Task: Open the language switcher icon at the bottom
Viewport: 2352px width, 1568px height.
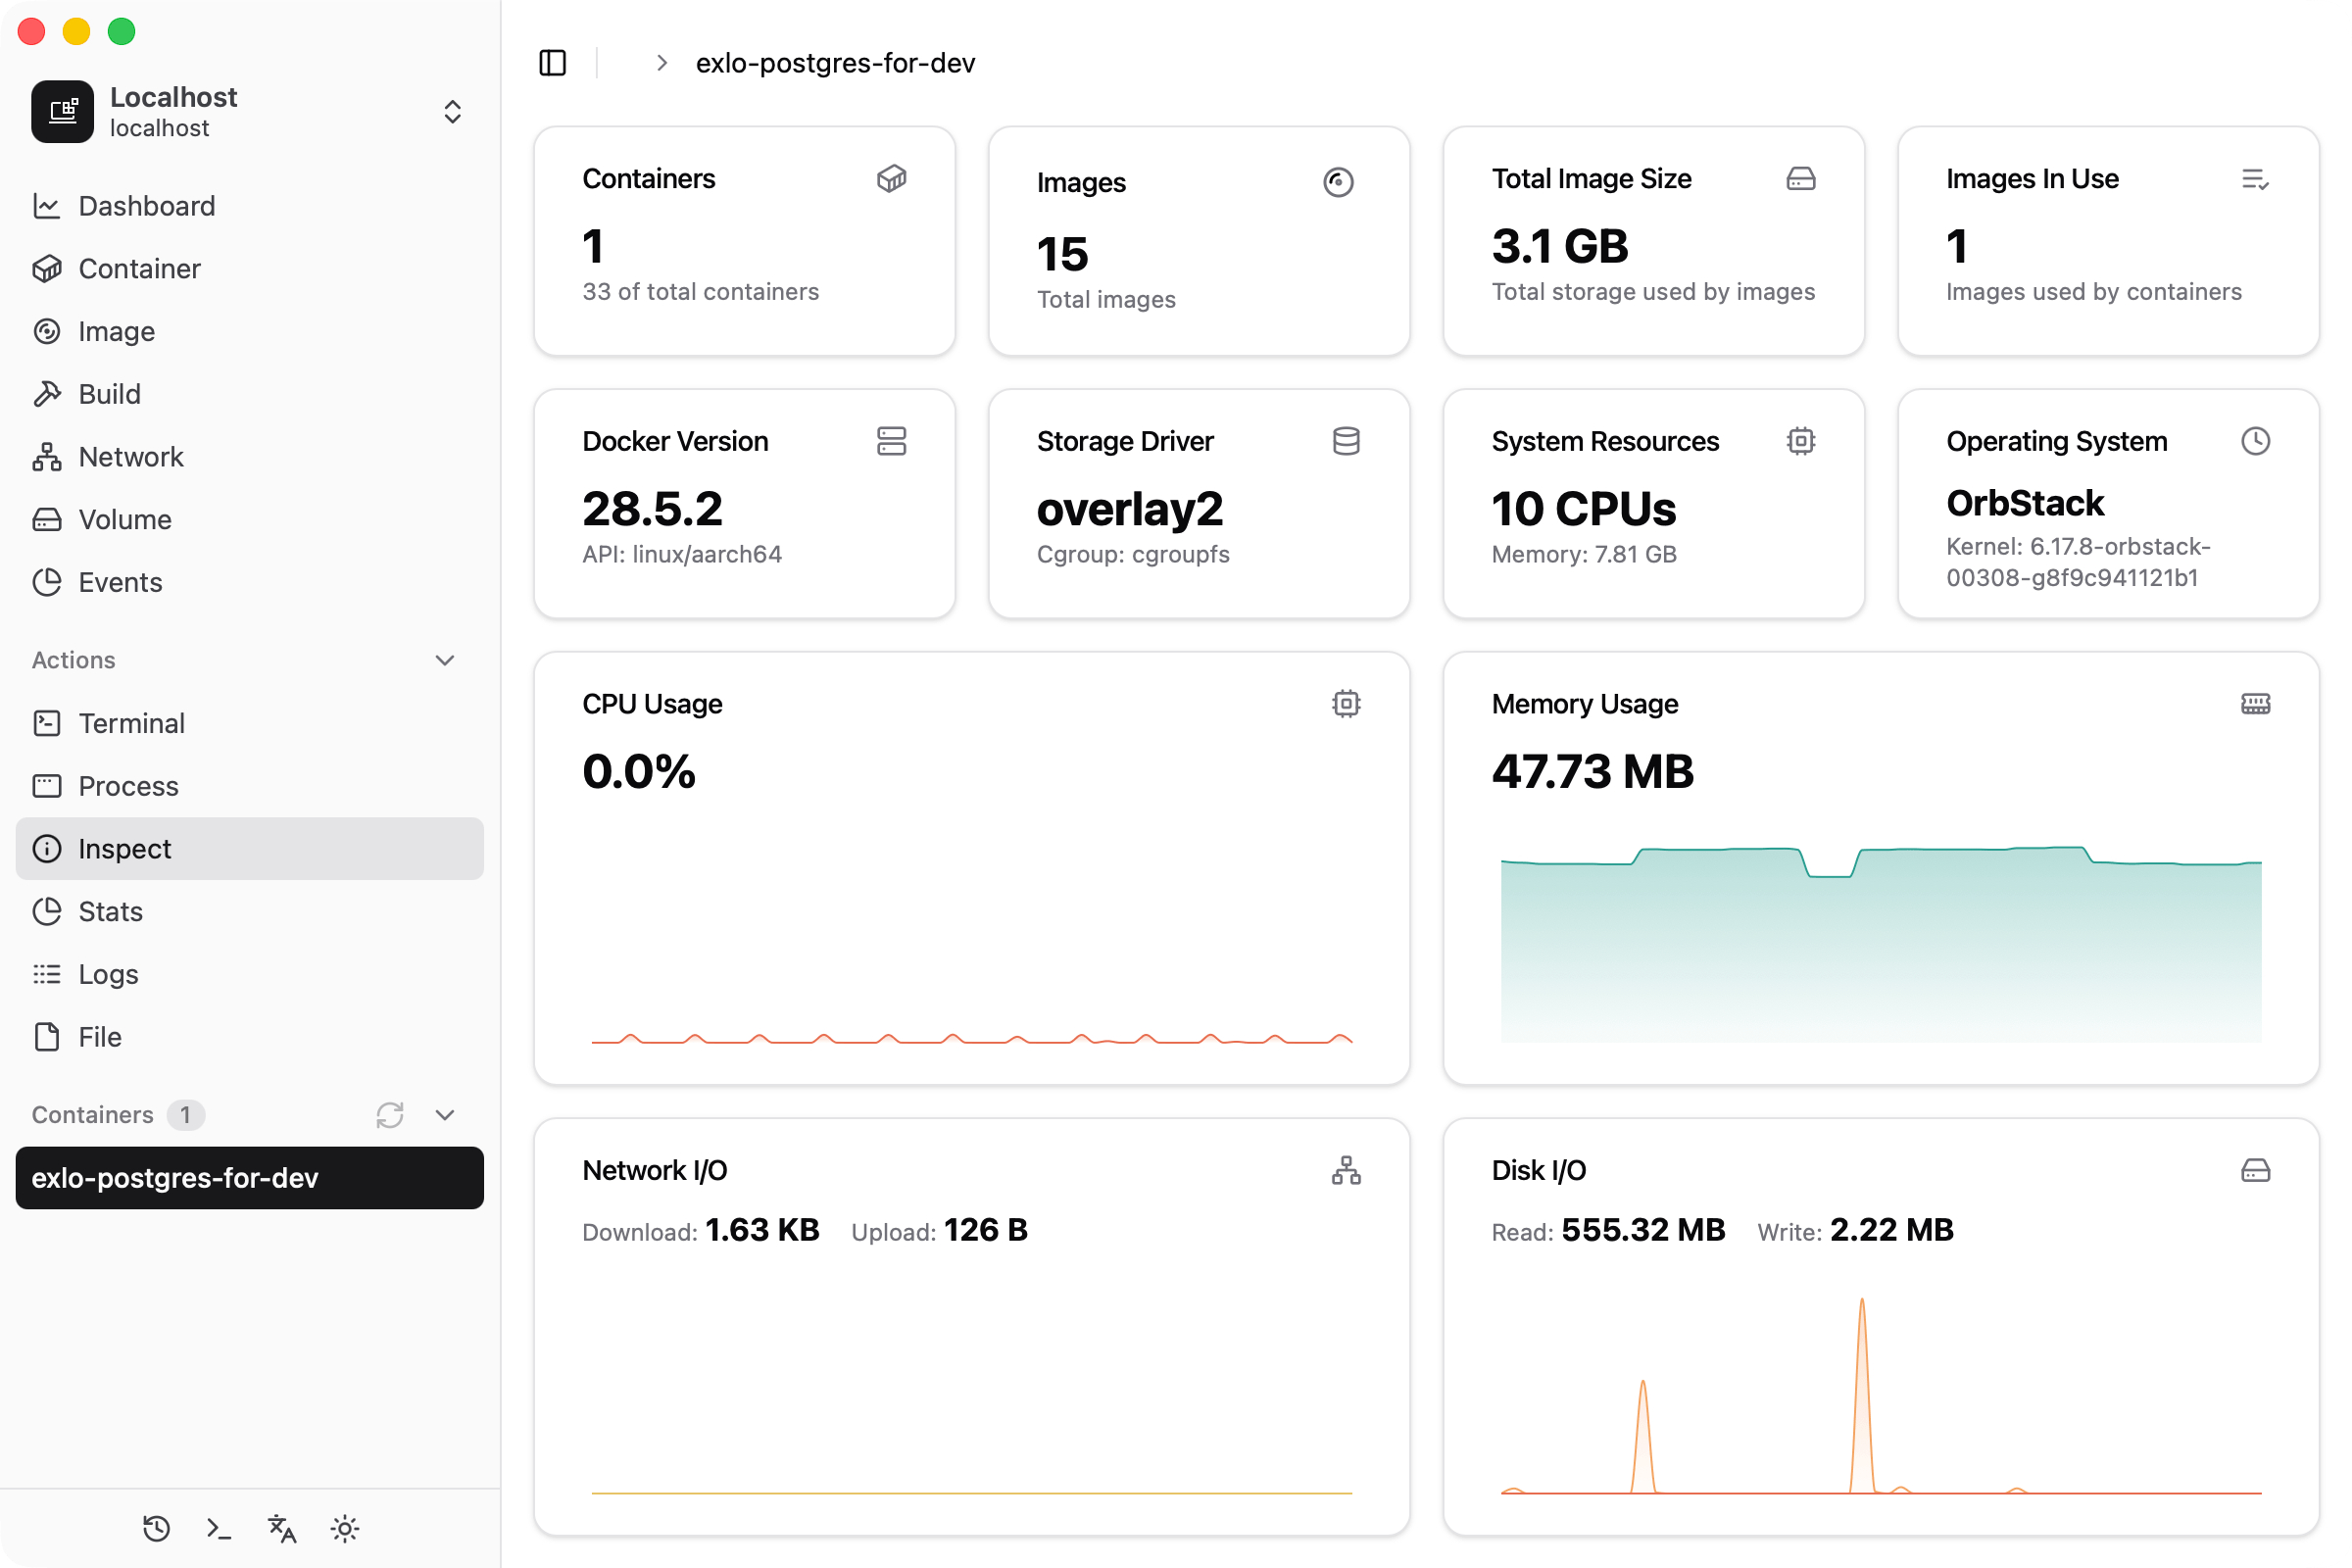Action: [x=281, y=1529]
